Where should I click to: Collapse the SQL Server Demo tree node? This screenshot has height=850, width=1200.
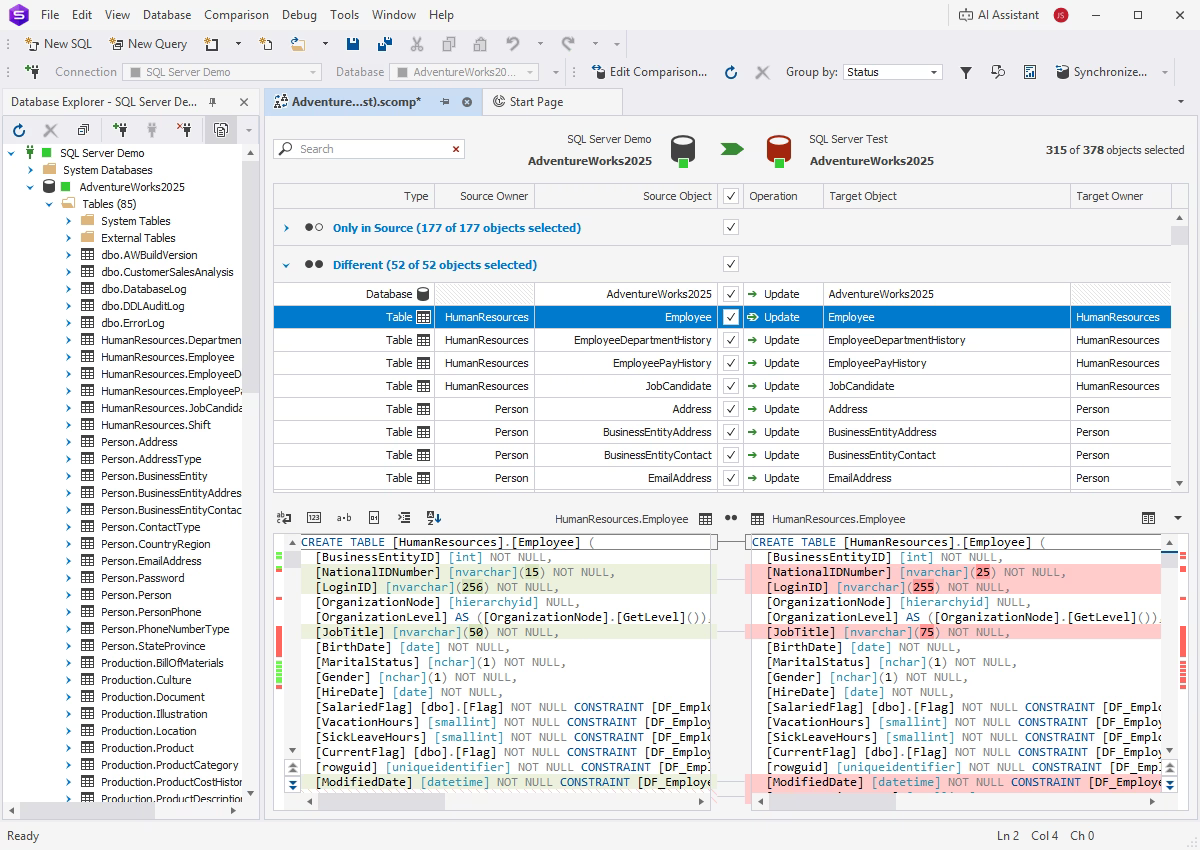tap(12, 153)
